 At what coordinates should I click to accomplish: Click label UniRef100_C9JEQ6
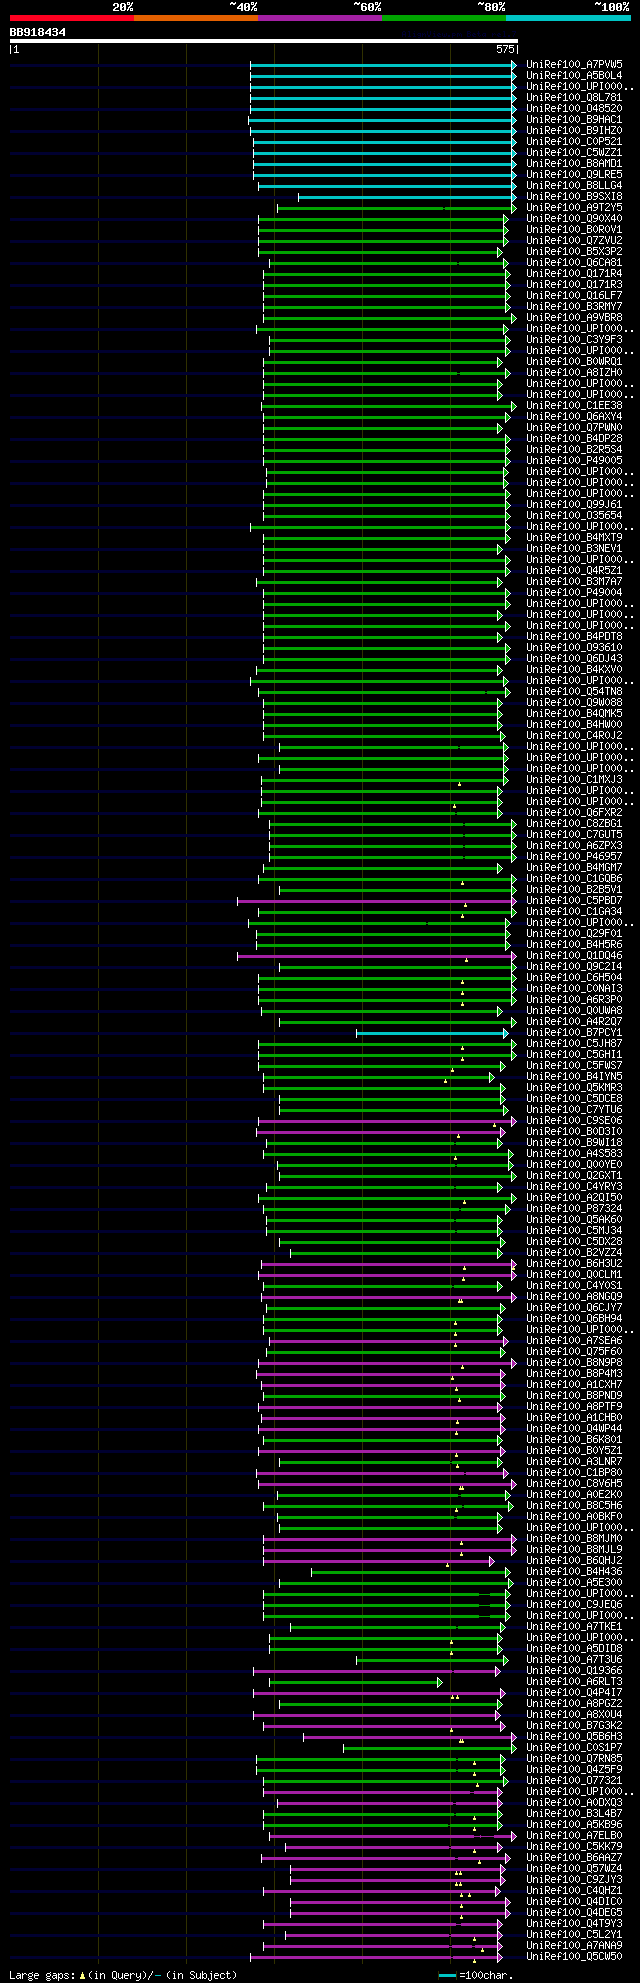tap(574, 1604)
